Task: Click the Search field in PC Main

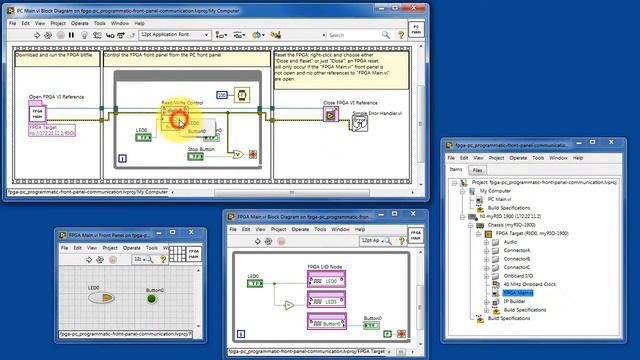Action: point(353,36)
